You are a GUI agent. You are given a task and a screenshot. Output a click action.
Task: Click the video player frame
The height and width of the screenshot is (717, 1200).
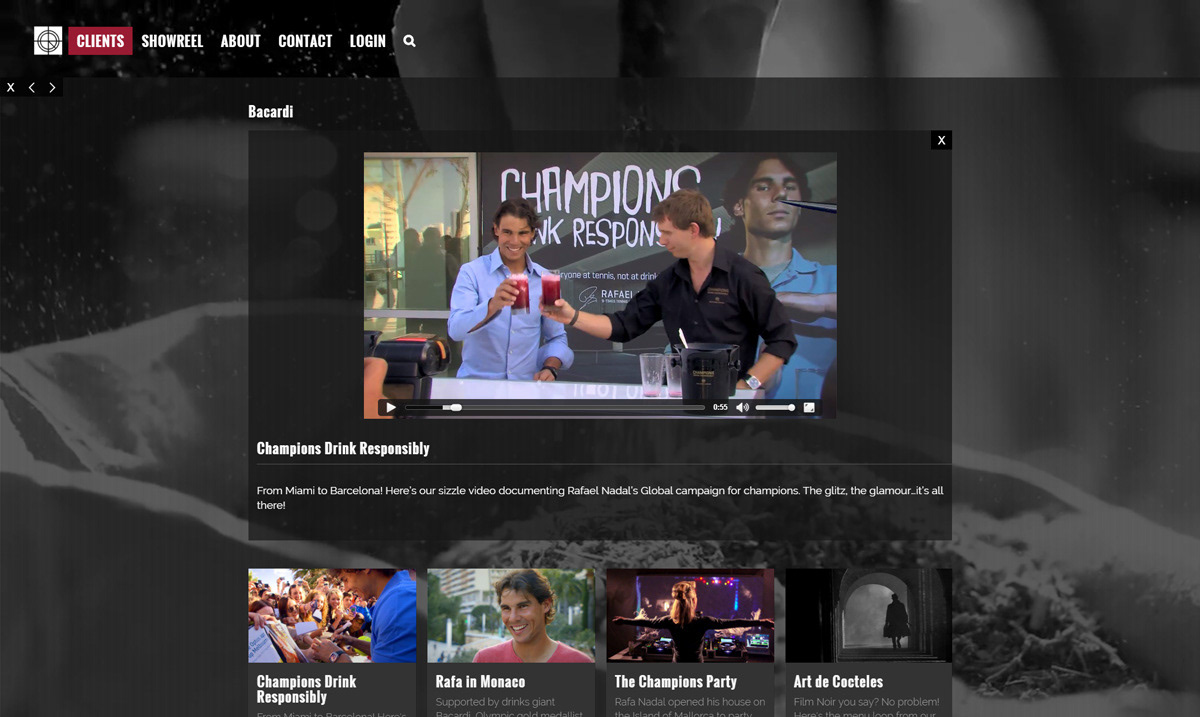600,285
